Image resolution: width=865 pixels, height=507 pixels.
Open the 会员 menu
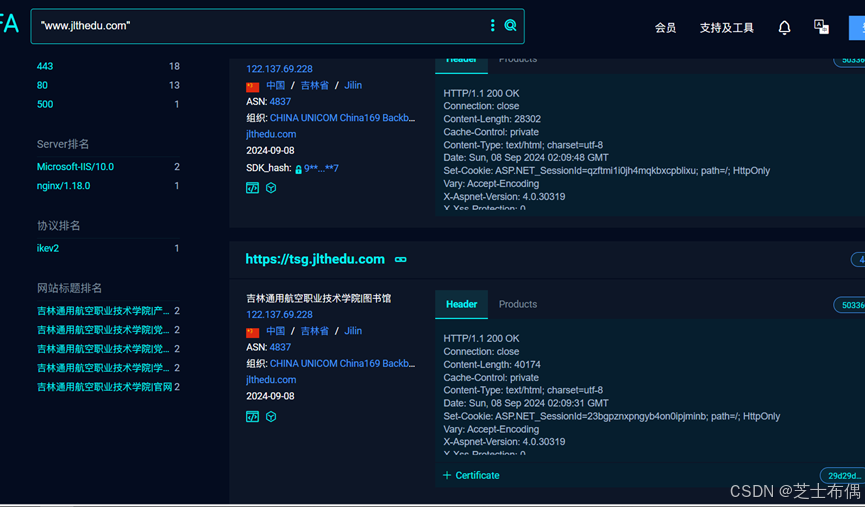click(x=665, y=28)
